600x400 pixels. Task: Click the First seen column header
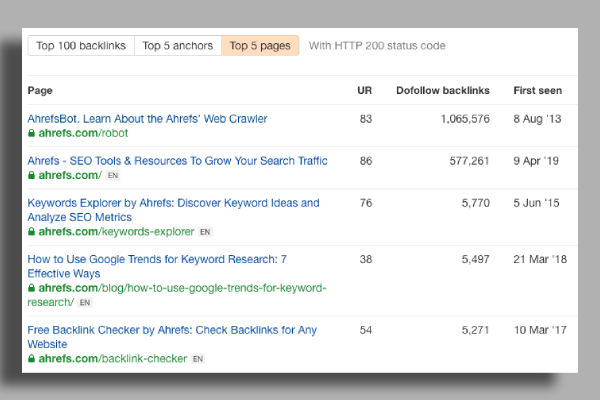click(538, 91)
